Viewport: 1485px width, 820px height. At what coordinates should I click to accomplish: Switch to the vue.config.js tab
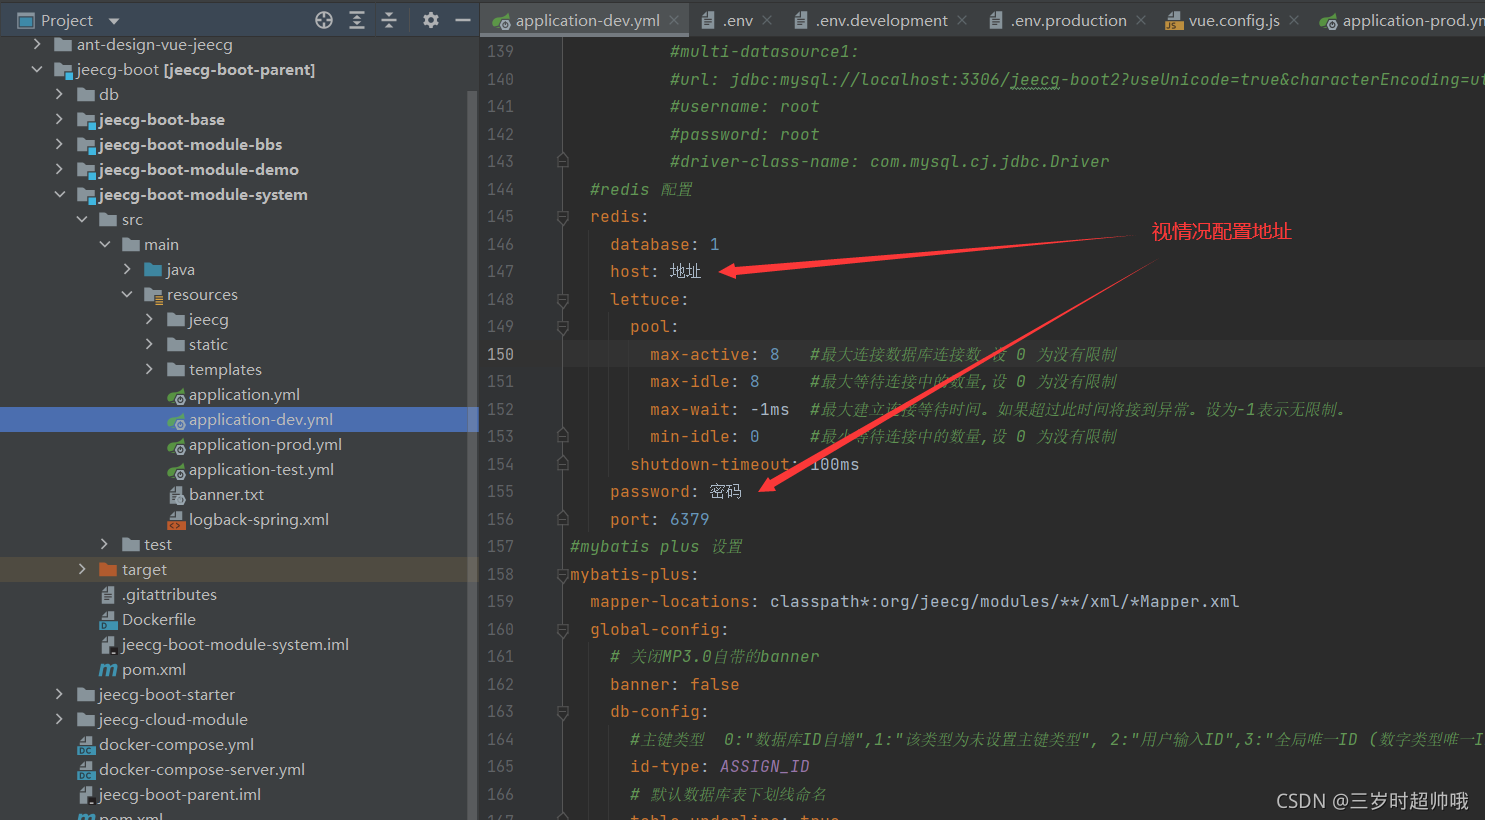(1233, 20)
